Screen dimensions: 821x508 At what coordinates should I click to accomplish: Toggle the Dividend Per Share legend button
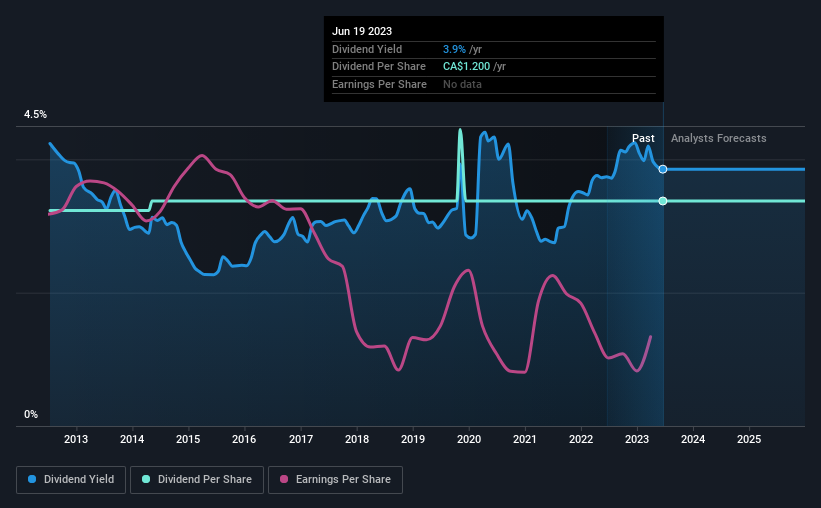[x=197, y=480]
